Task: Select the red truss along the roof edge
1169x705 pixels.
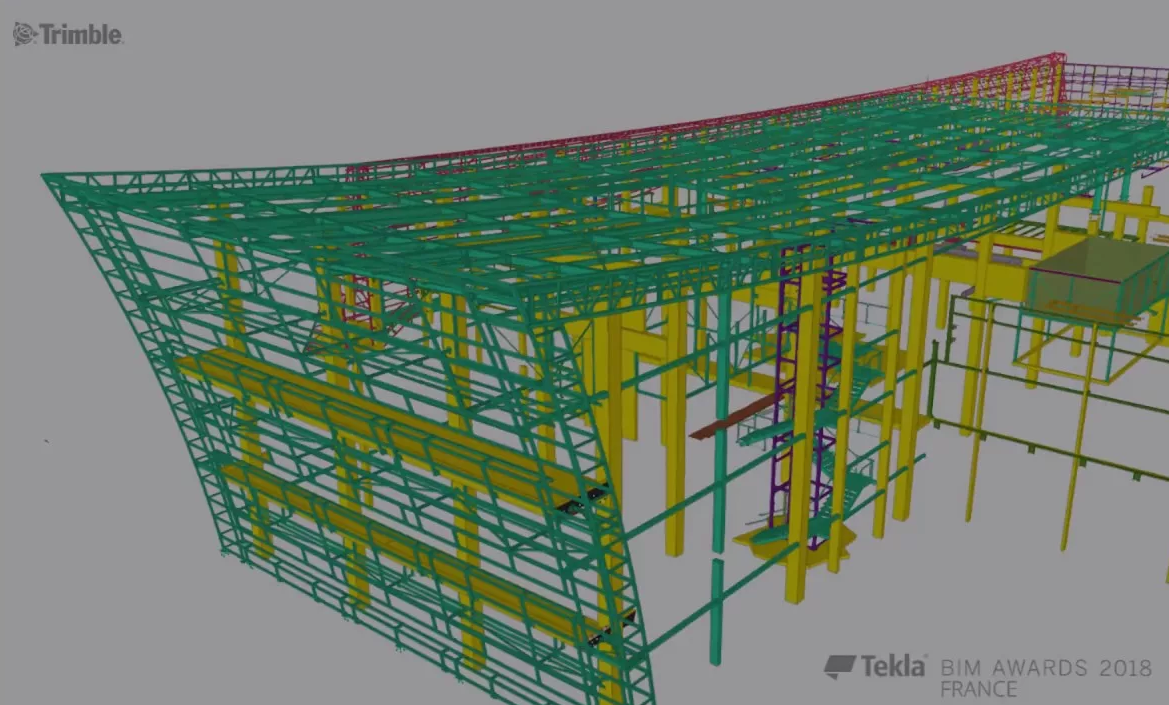Action: pyautogui.click(x=707, y=123)
